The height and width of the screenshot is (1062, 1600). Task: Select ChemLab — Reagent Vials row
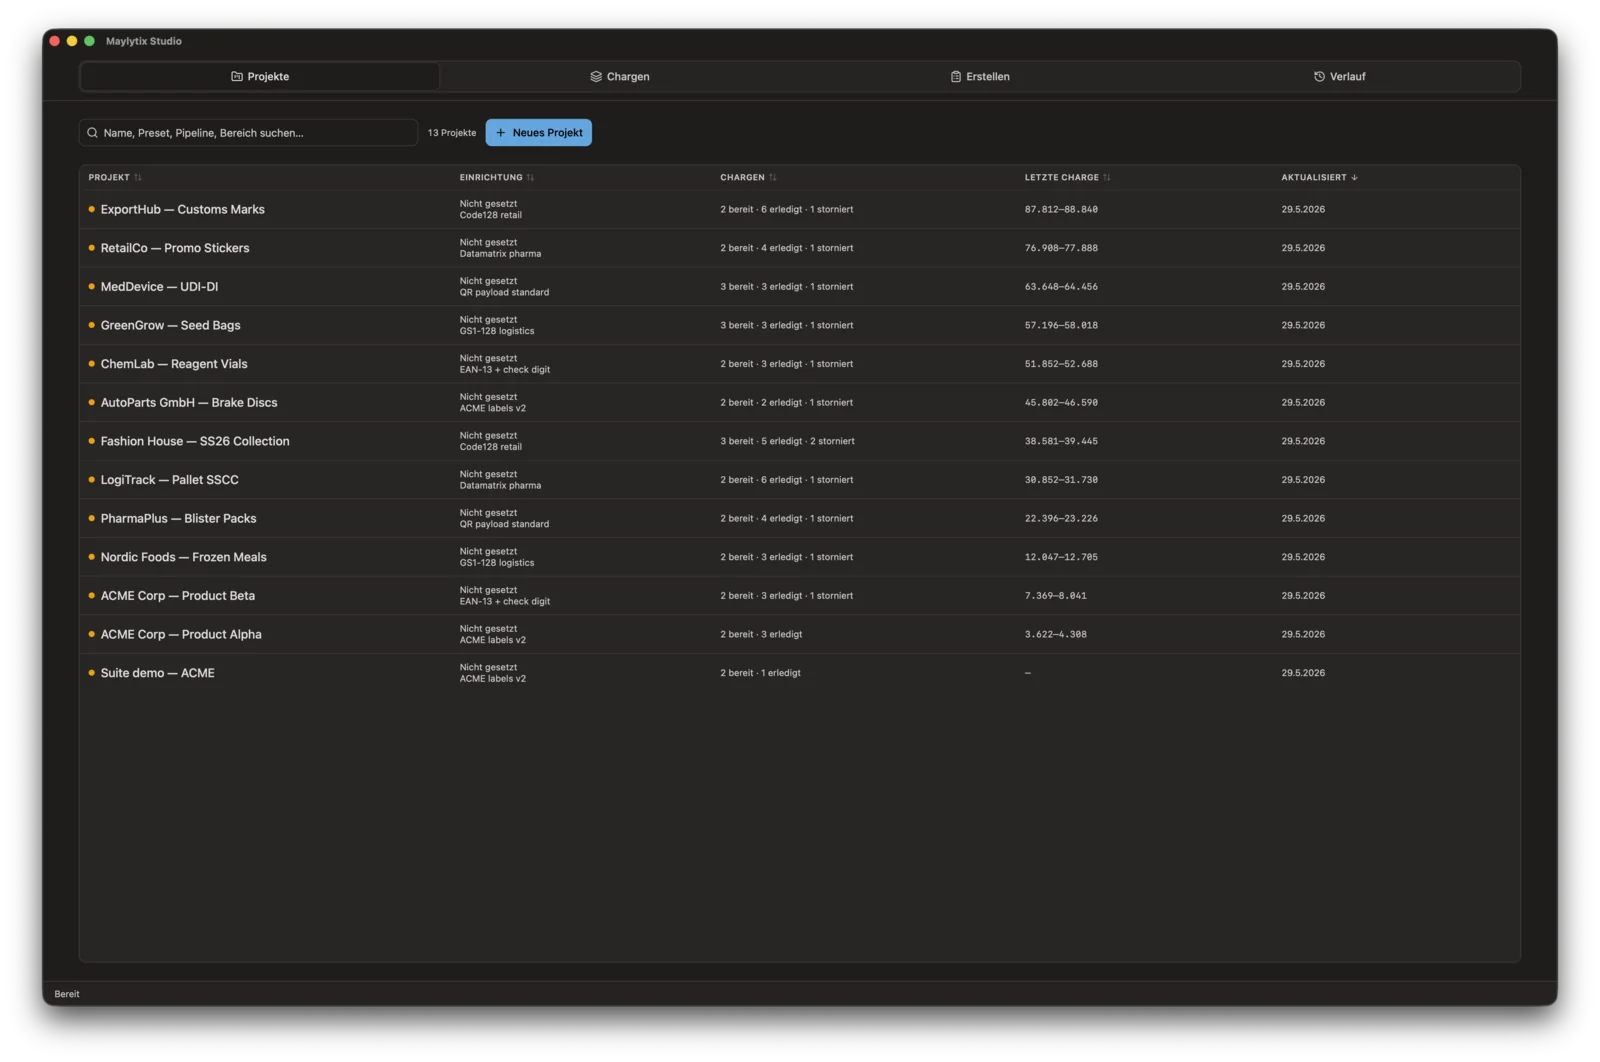(x=800, y=364)
